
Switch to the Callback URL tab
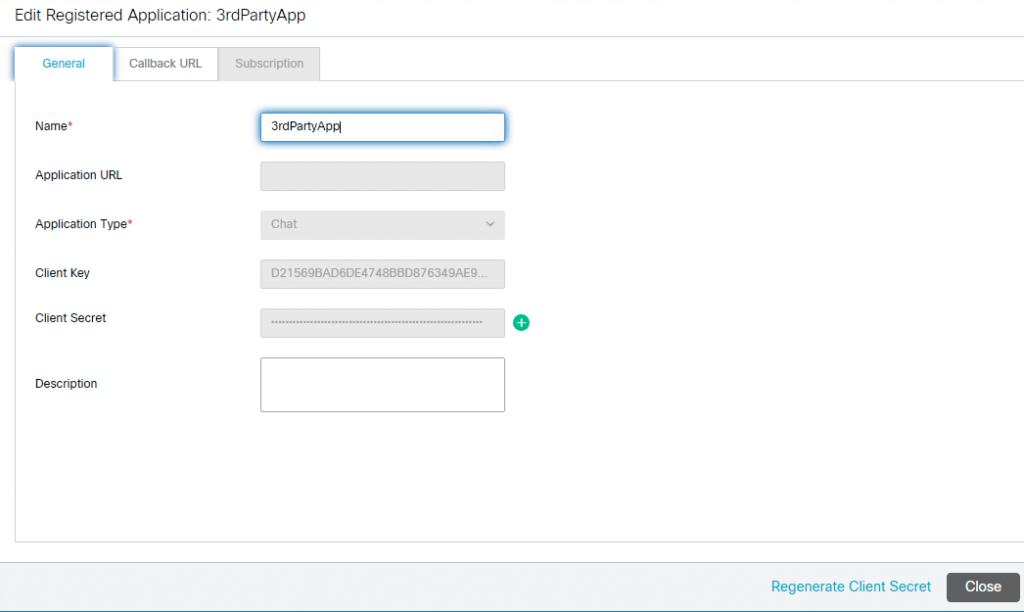(165, 62)
